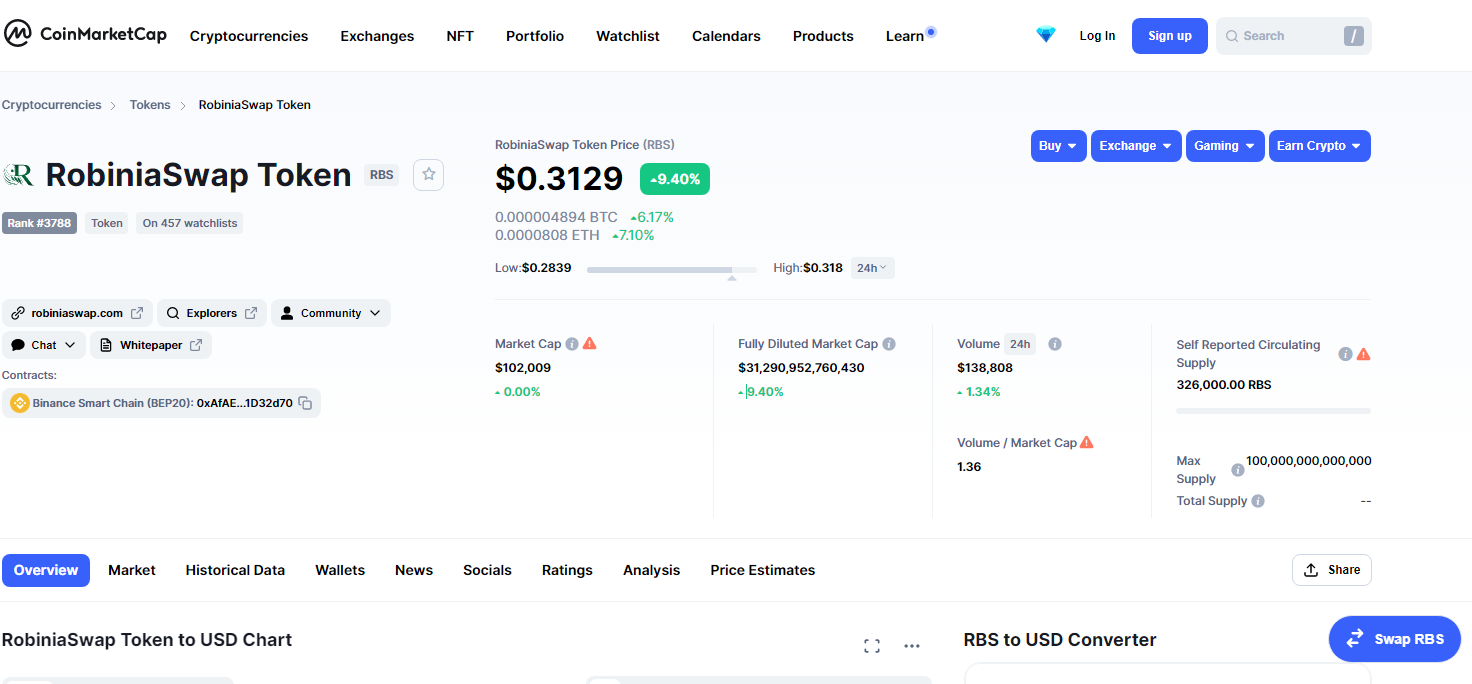Click the green 9.40% price change badge
1472x684 pixels.
675,179
